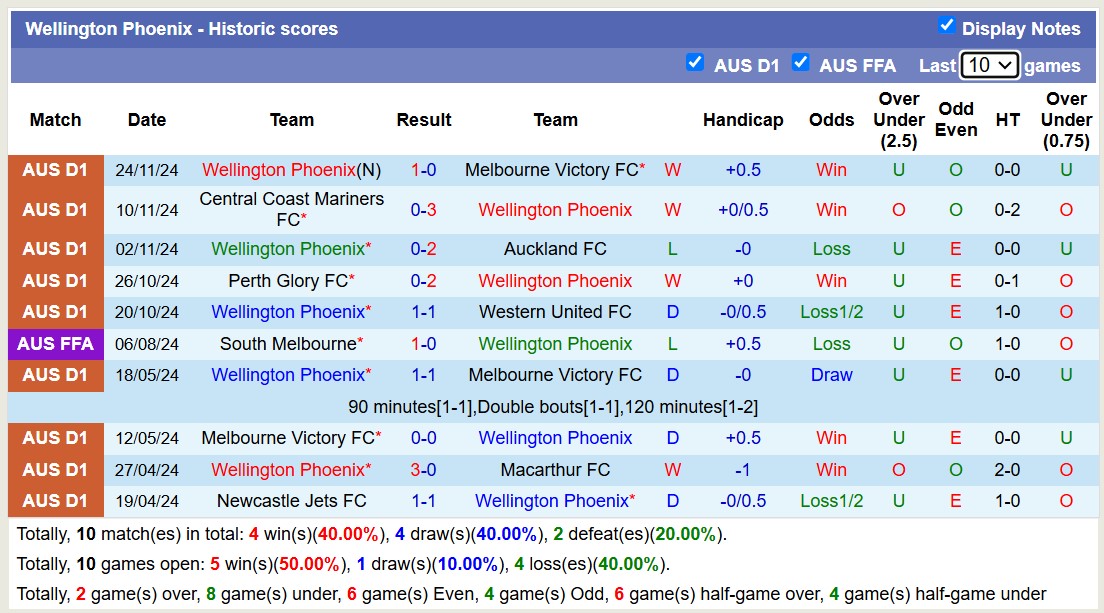This screenshot has width=1104, height=613.
Task: Select the Central Coast Mariners FC team
Action: coord(291,210)
